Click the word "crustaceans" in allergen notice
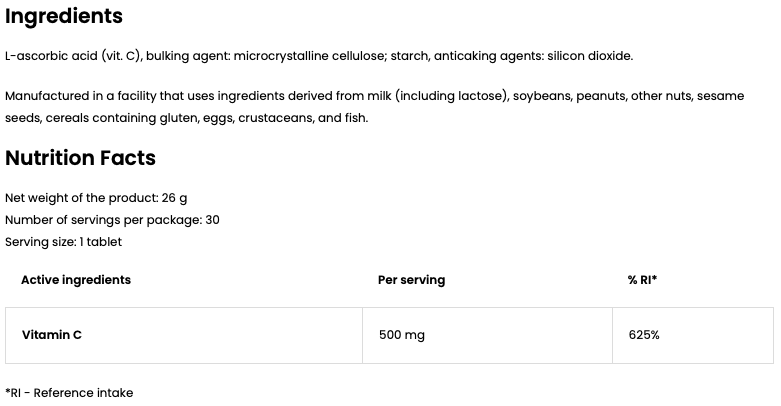The height and width of the screenshot is (406, 781). tap(276, 118)
